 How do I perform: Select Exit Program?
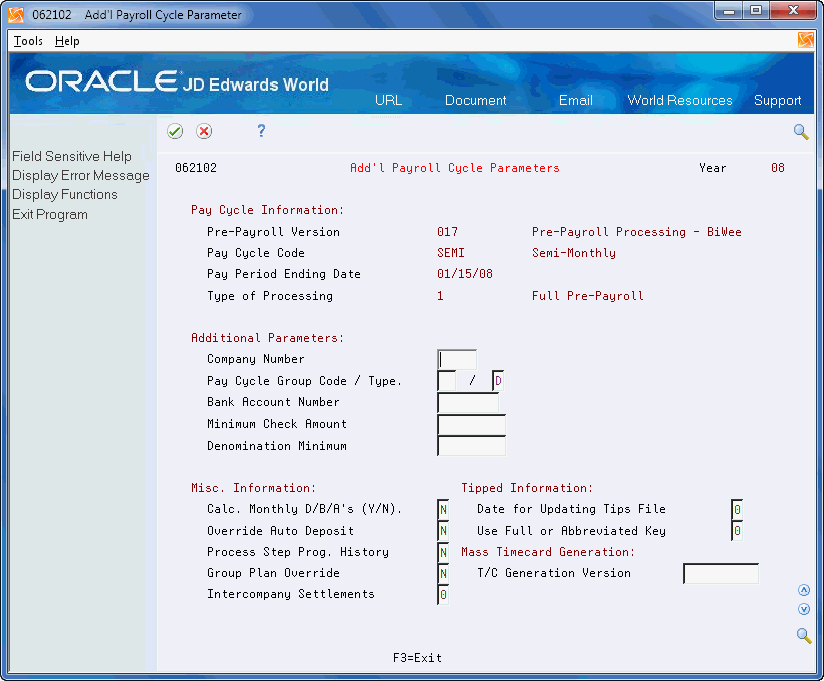[x=50, y=214]
